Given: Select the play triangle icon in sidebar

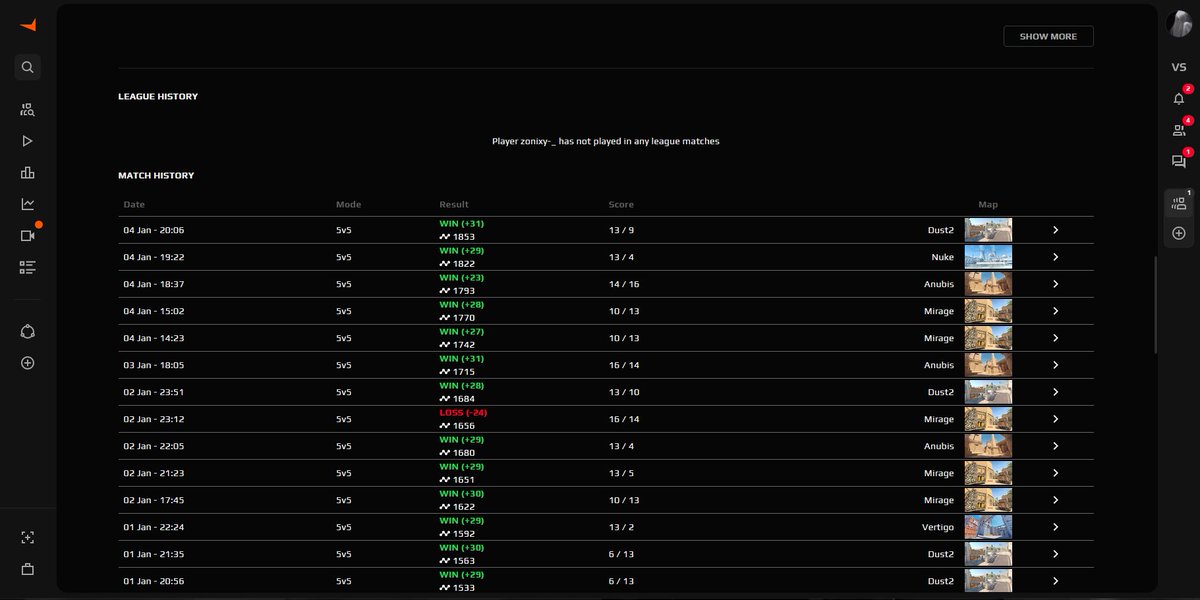Looking at the screenshot, I should [28, 141].
